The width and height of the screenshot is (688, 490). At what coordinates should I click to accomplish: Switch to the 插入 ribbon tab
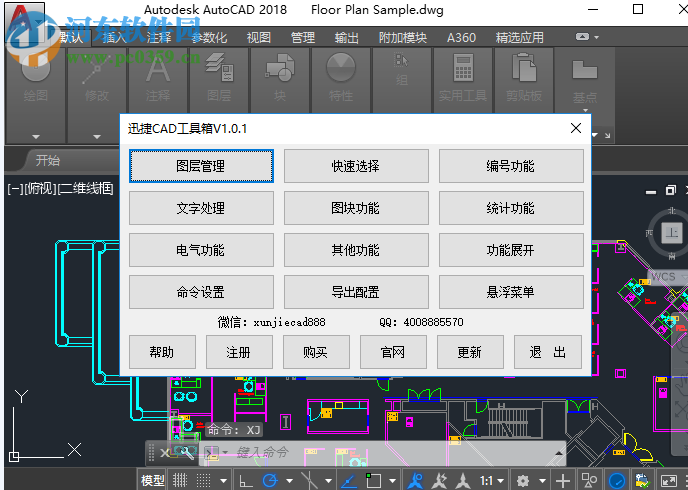pos(115,37)
